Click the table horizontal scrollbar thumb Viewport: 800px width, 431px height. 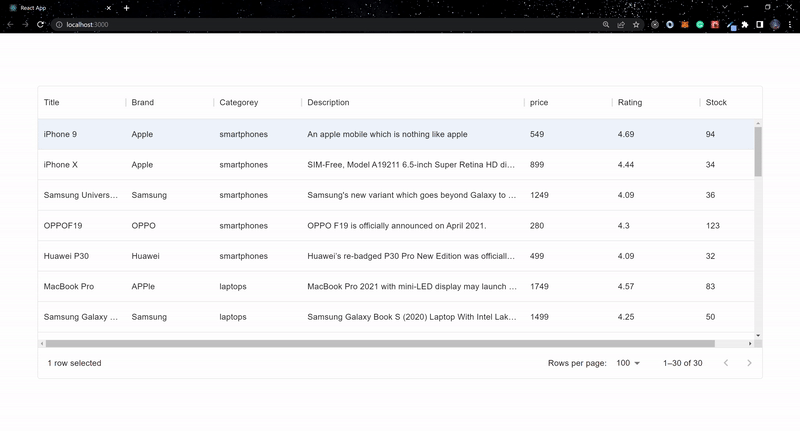coord(380,344)
